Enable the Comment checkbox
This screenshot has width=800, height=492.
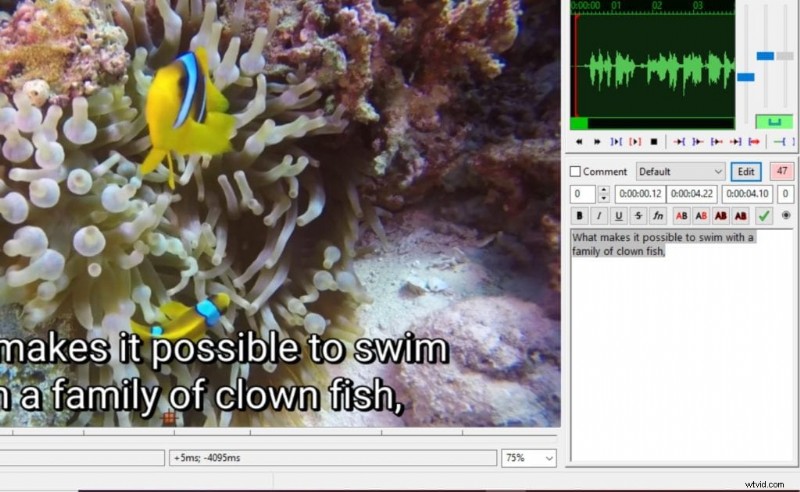pyautogui.click(x=575, y=171)
